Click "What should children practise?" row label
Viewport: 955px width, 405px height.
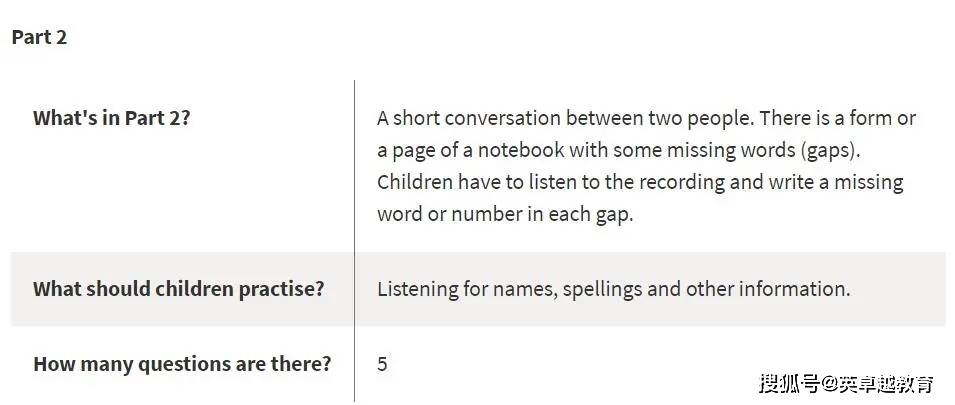click(x=178, y=289)
